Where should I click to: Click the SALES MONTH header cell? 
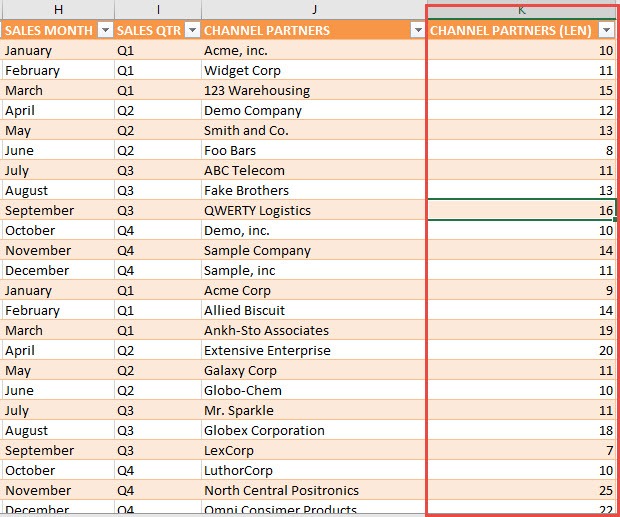[x=58, y=30]
